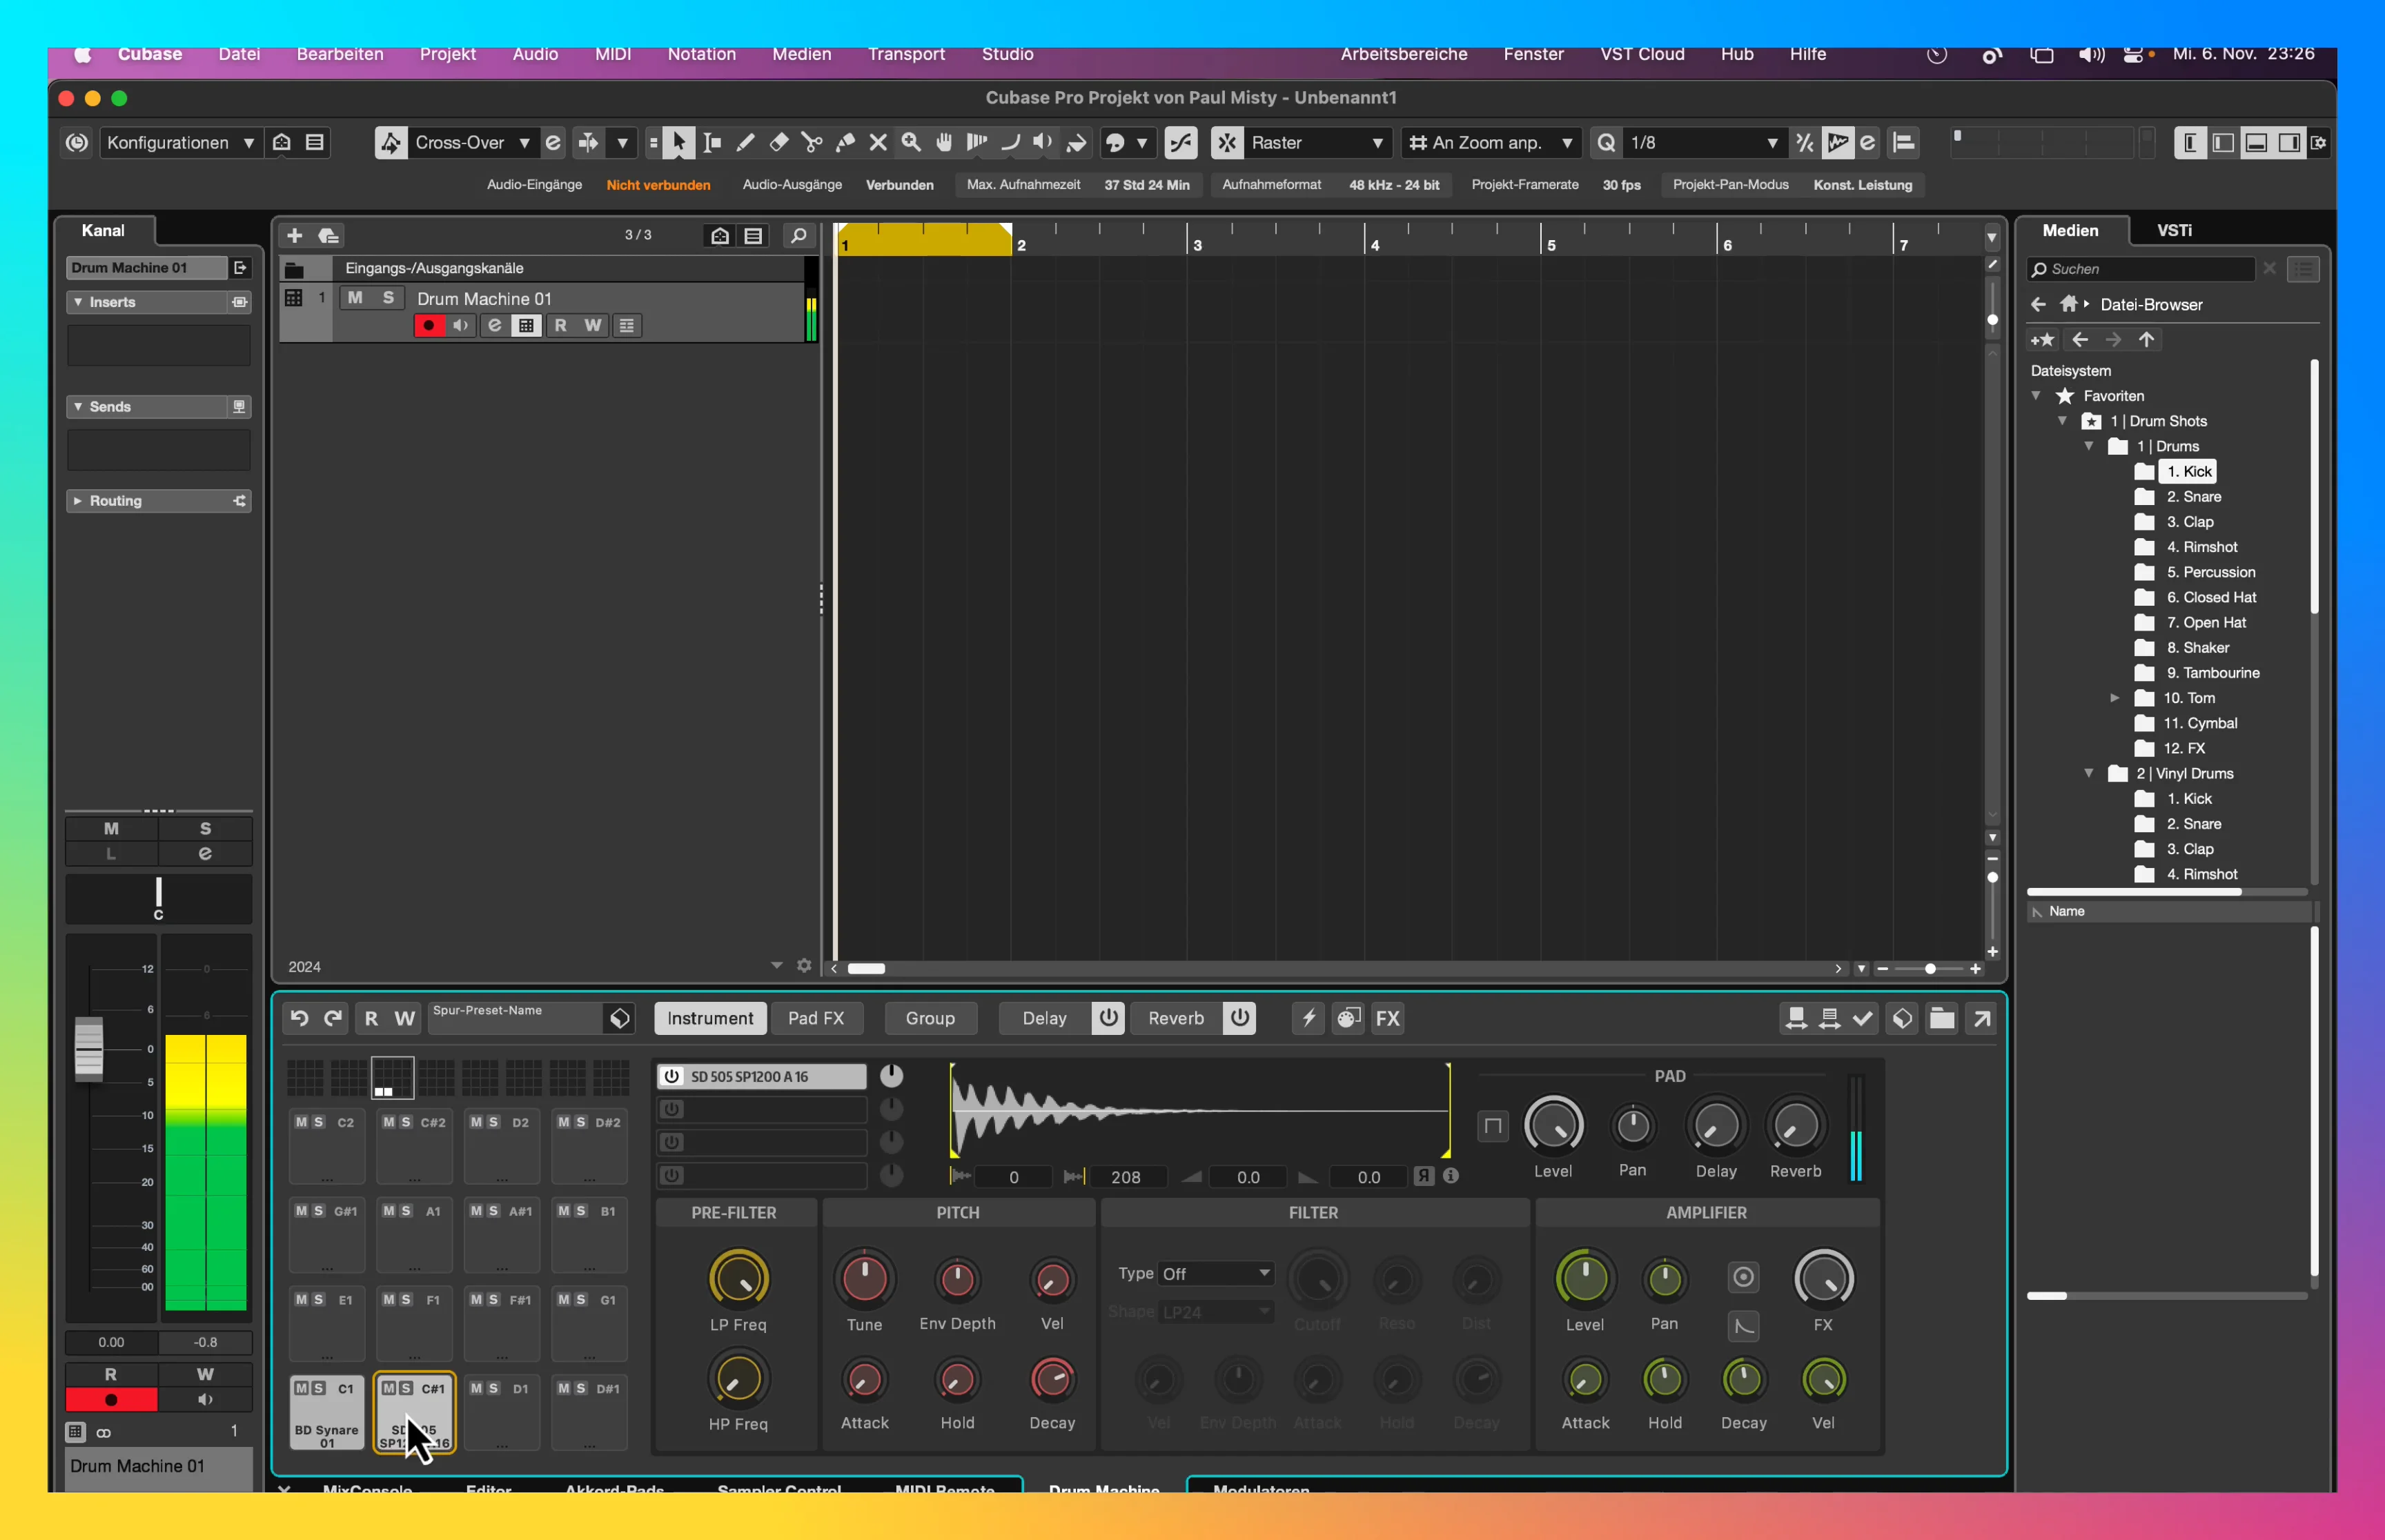Toggle record enable on Drum Machine 01 track

pos(429,326)
